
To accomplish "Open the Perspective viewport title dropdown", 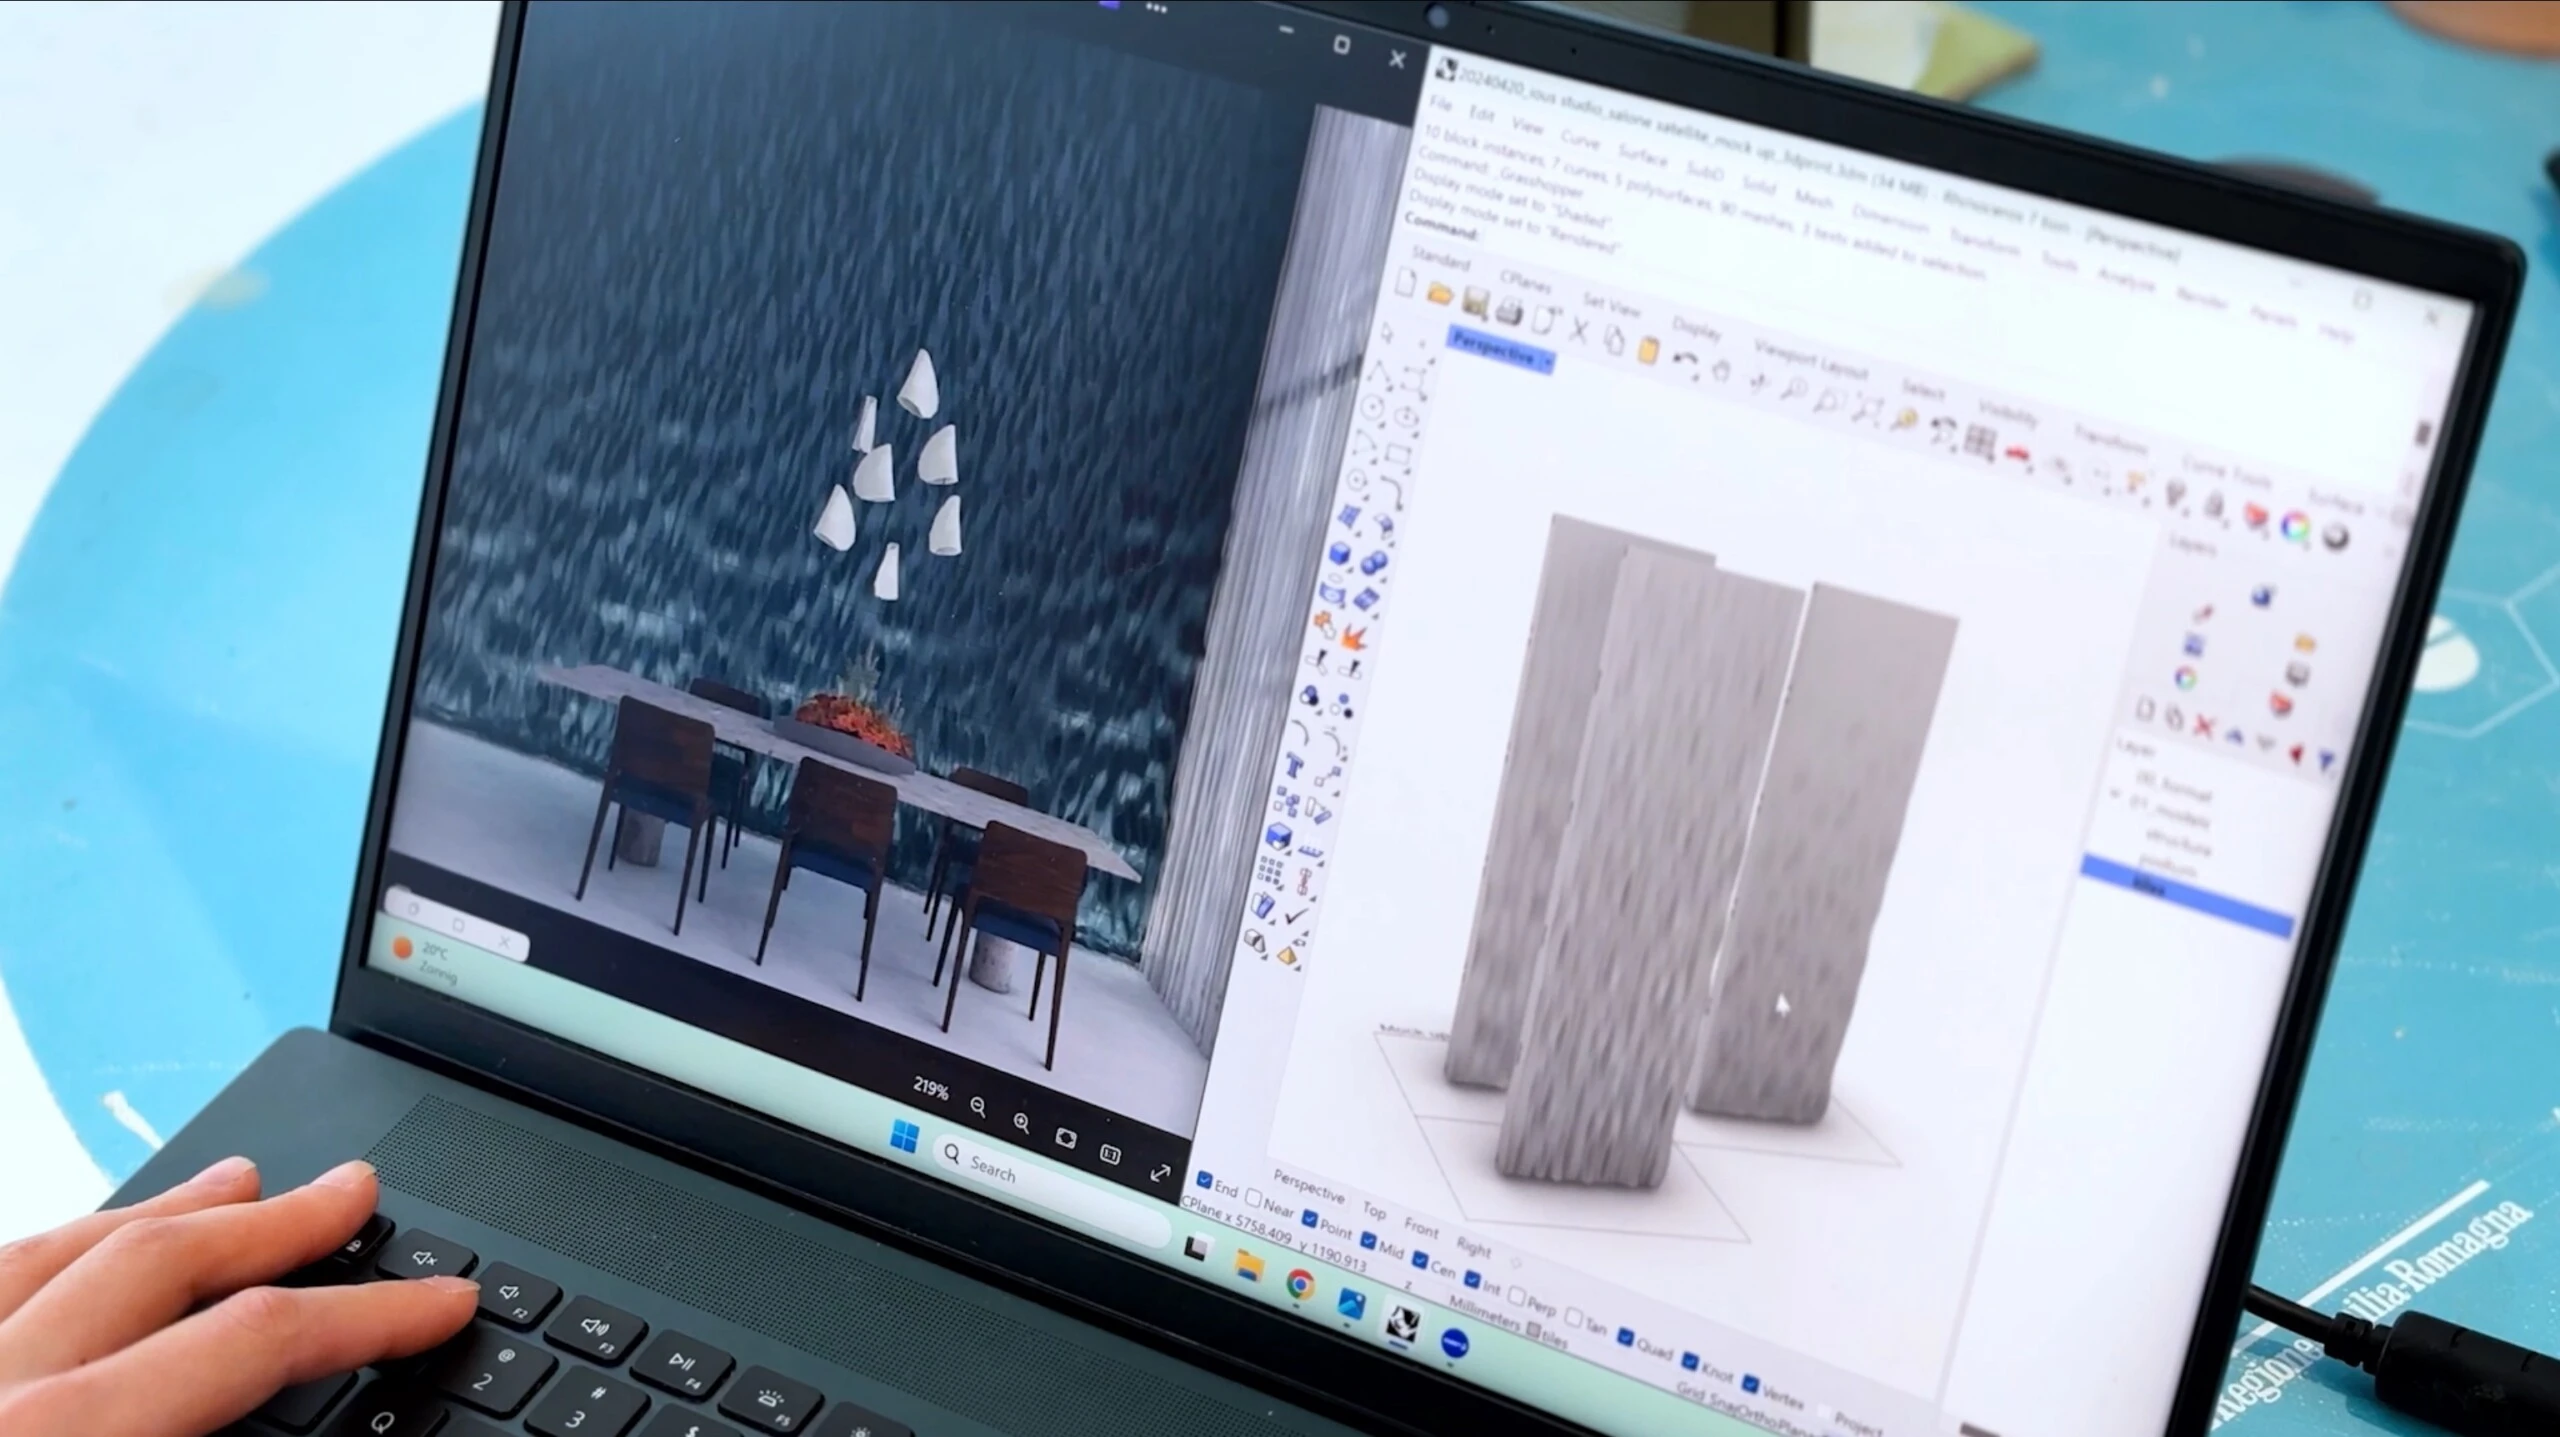I will (1548, 362).
